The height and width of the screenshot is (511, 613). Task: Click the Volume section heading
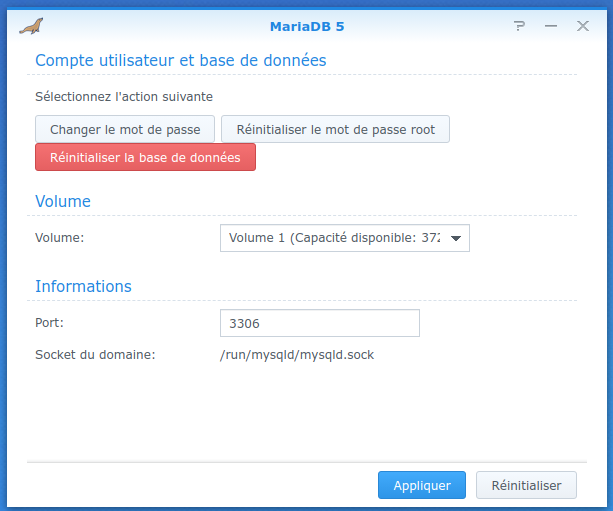63,201
